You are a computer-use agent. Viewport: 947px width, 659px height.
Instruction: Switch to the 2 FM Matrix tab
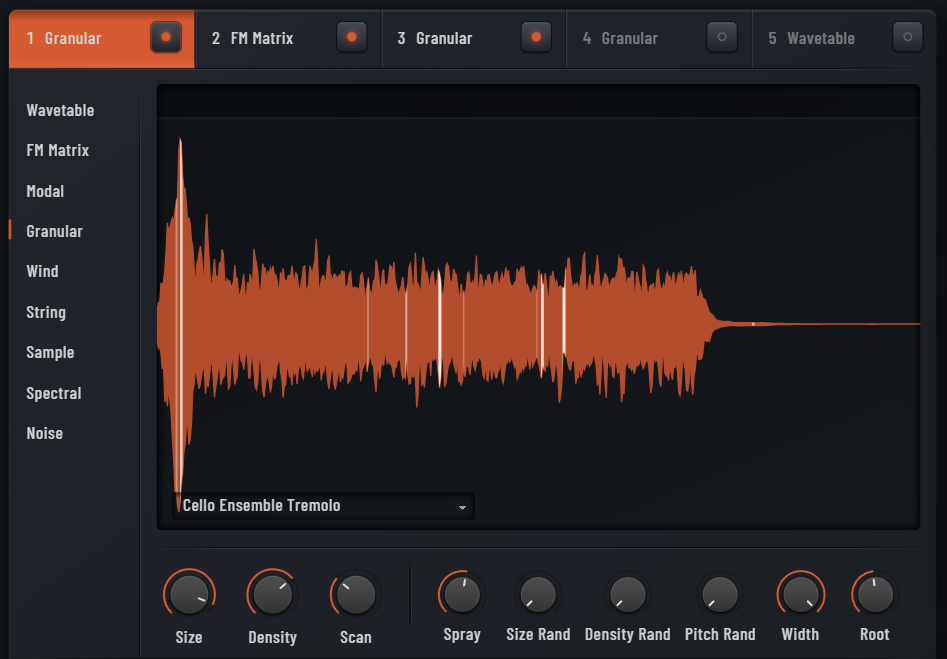(x=288, y=39)
